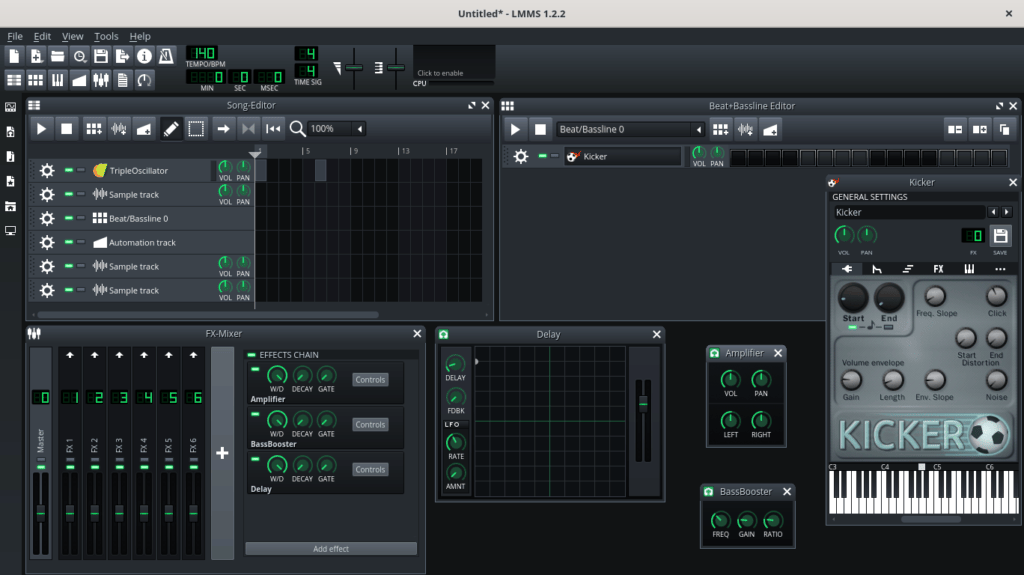Viewport: 1024px width, 575px height.
Task: Open recently opened projects dropdown
Action: click(x=79, y=56)
